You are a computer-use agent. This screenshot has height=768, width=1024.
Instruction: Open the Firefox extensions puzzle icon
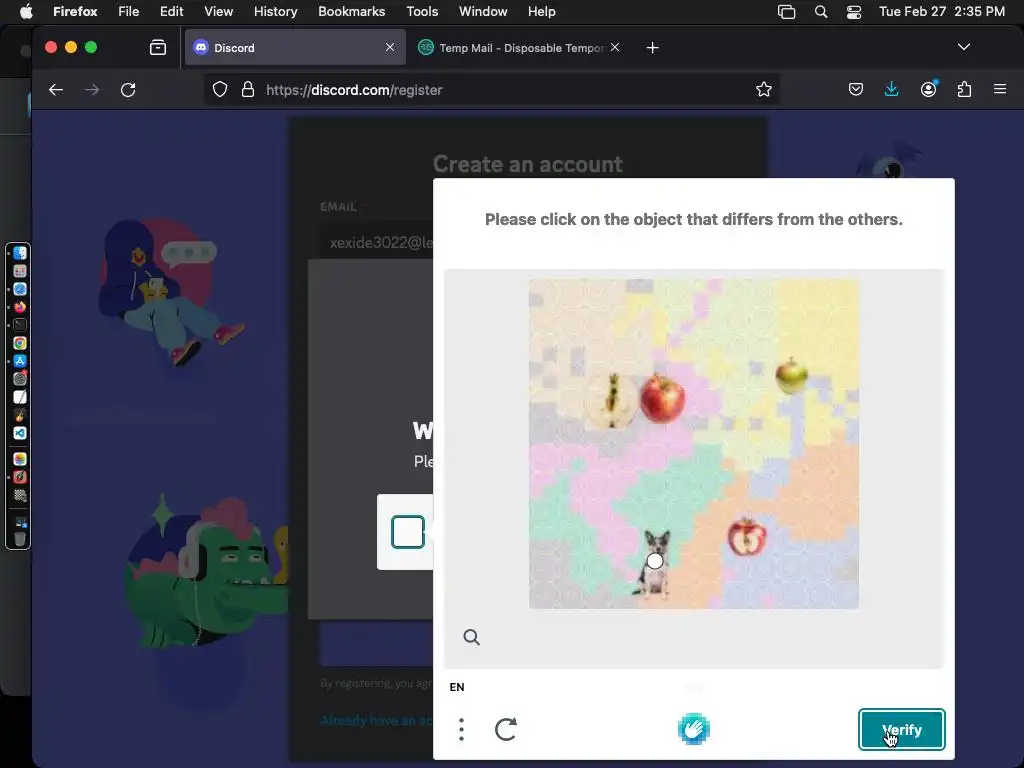(x=964, y=89)
